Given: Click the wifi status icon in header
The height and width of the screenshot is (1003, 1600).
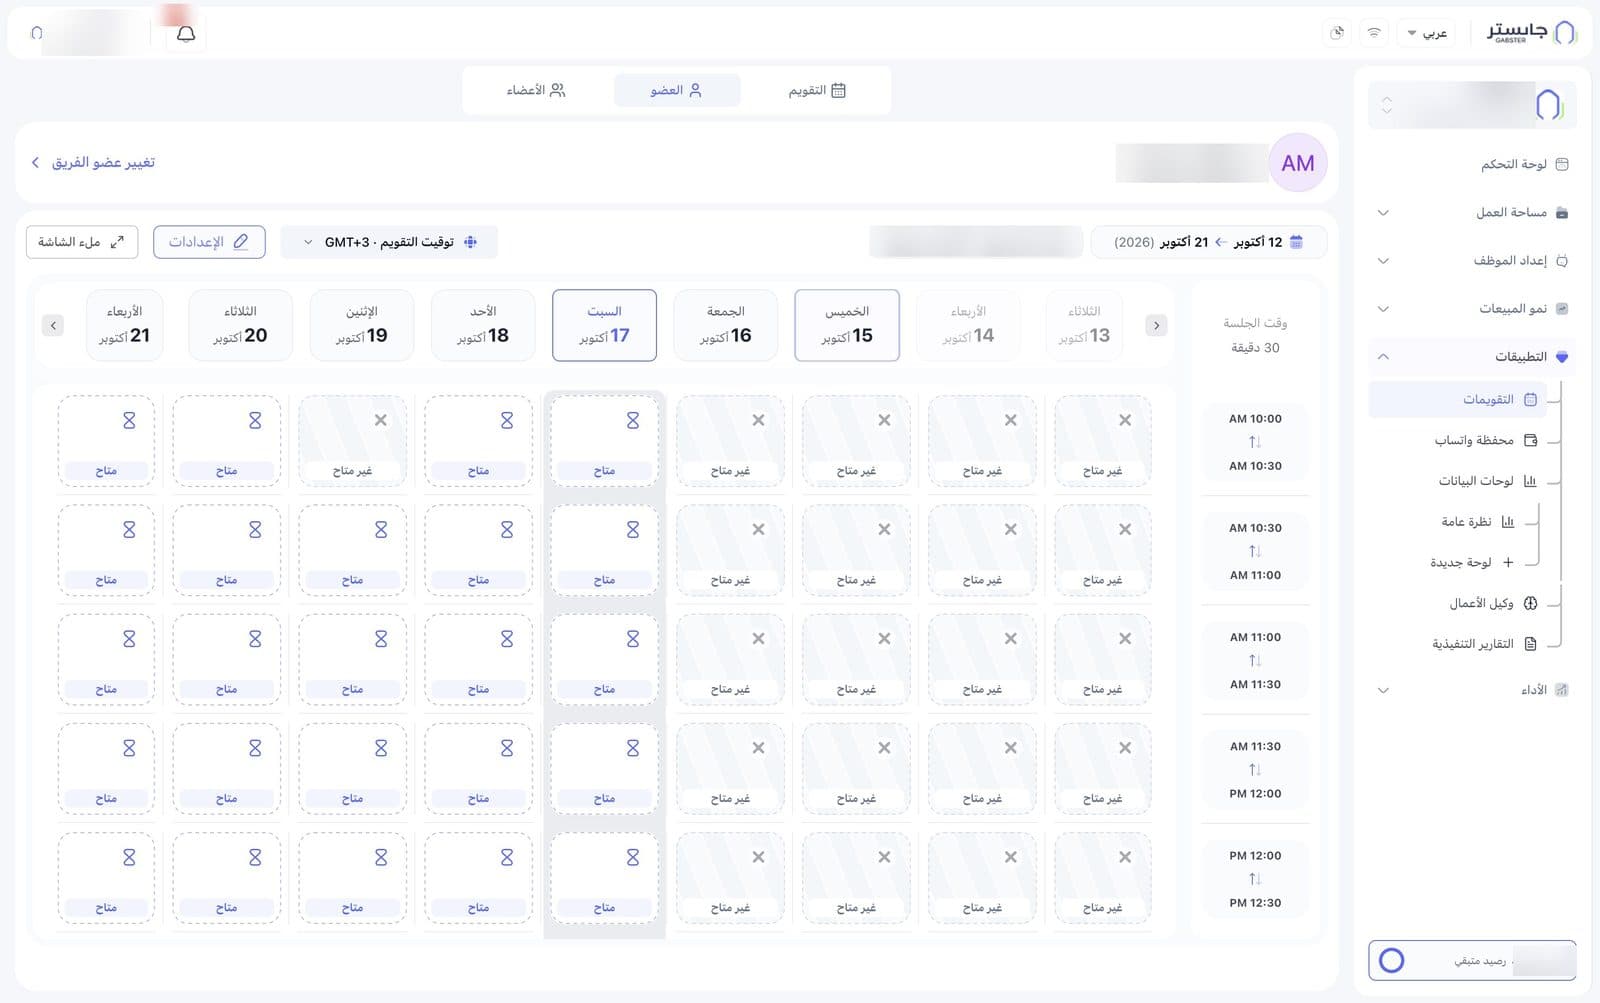Looking at the screenshot, I should tap(1374, 33).
